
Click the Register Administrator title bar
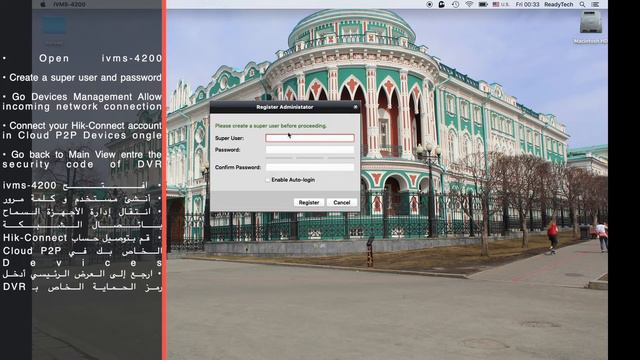click(284, 107)
